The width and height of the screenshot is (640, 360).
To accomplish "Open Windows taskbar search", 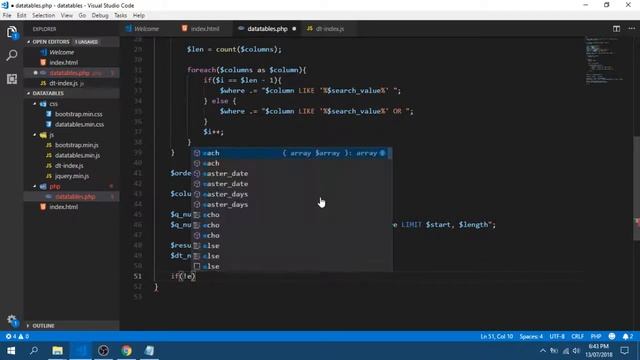I will click(x=34, y=351).
